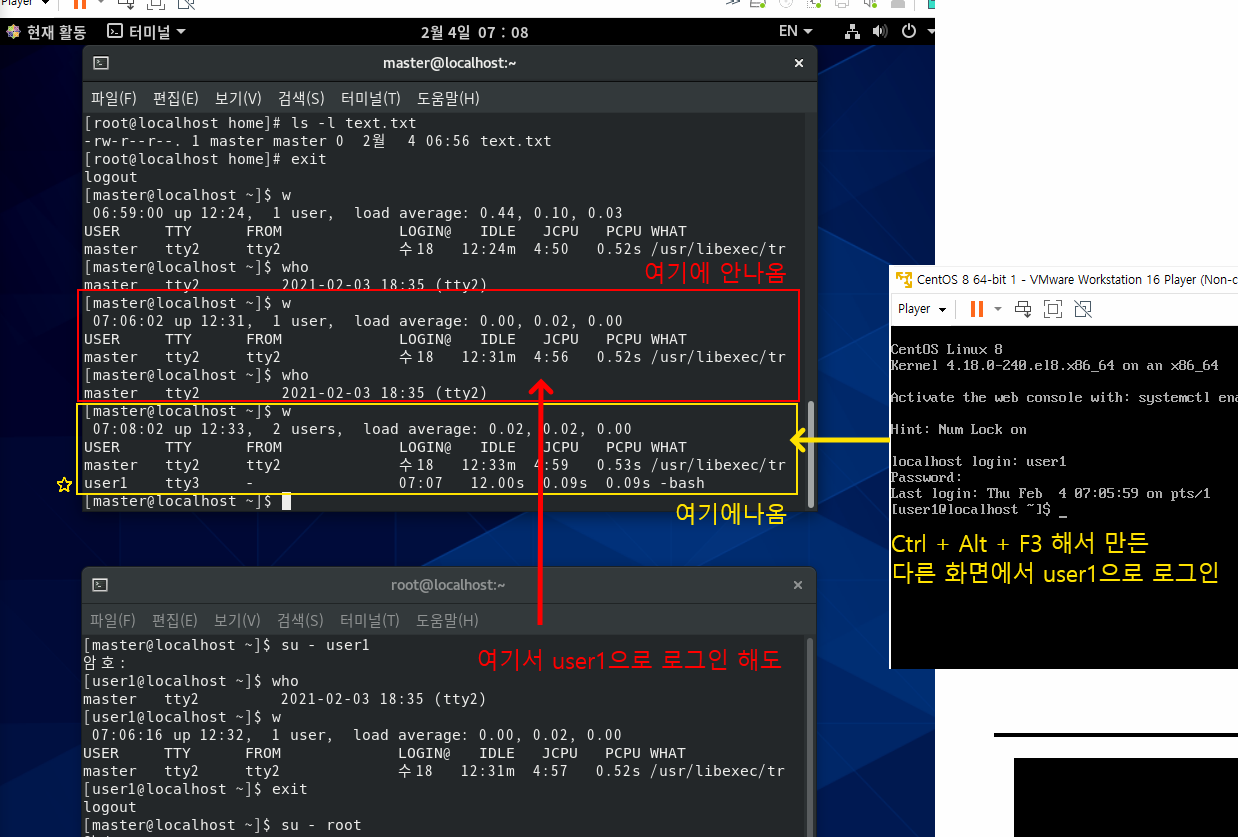Open 검색(S) menu in master@localhost terminal

point(301,98)
